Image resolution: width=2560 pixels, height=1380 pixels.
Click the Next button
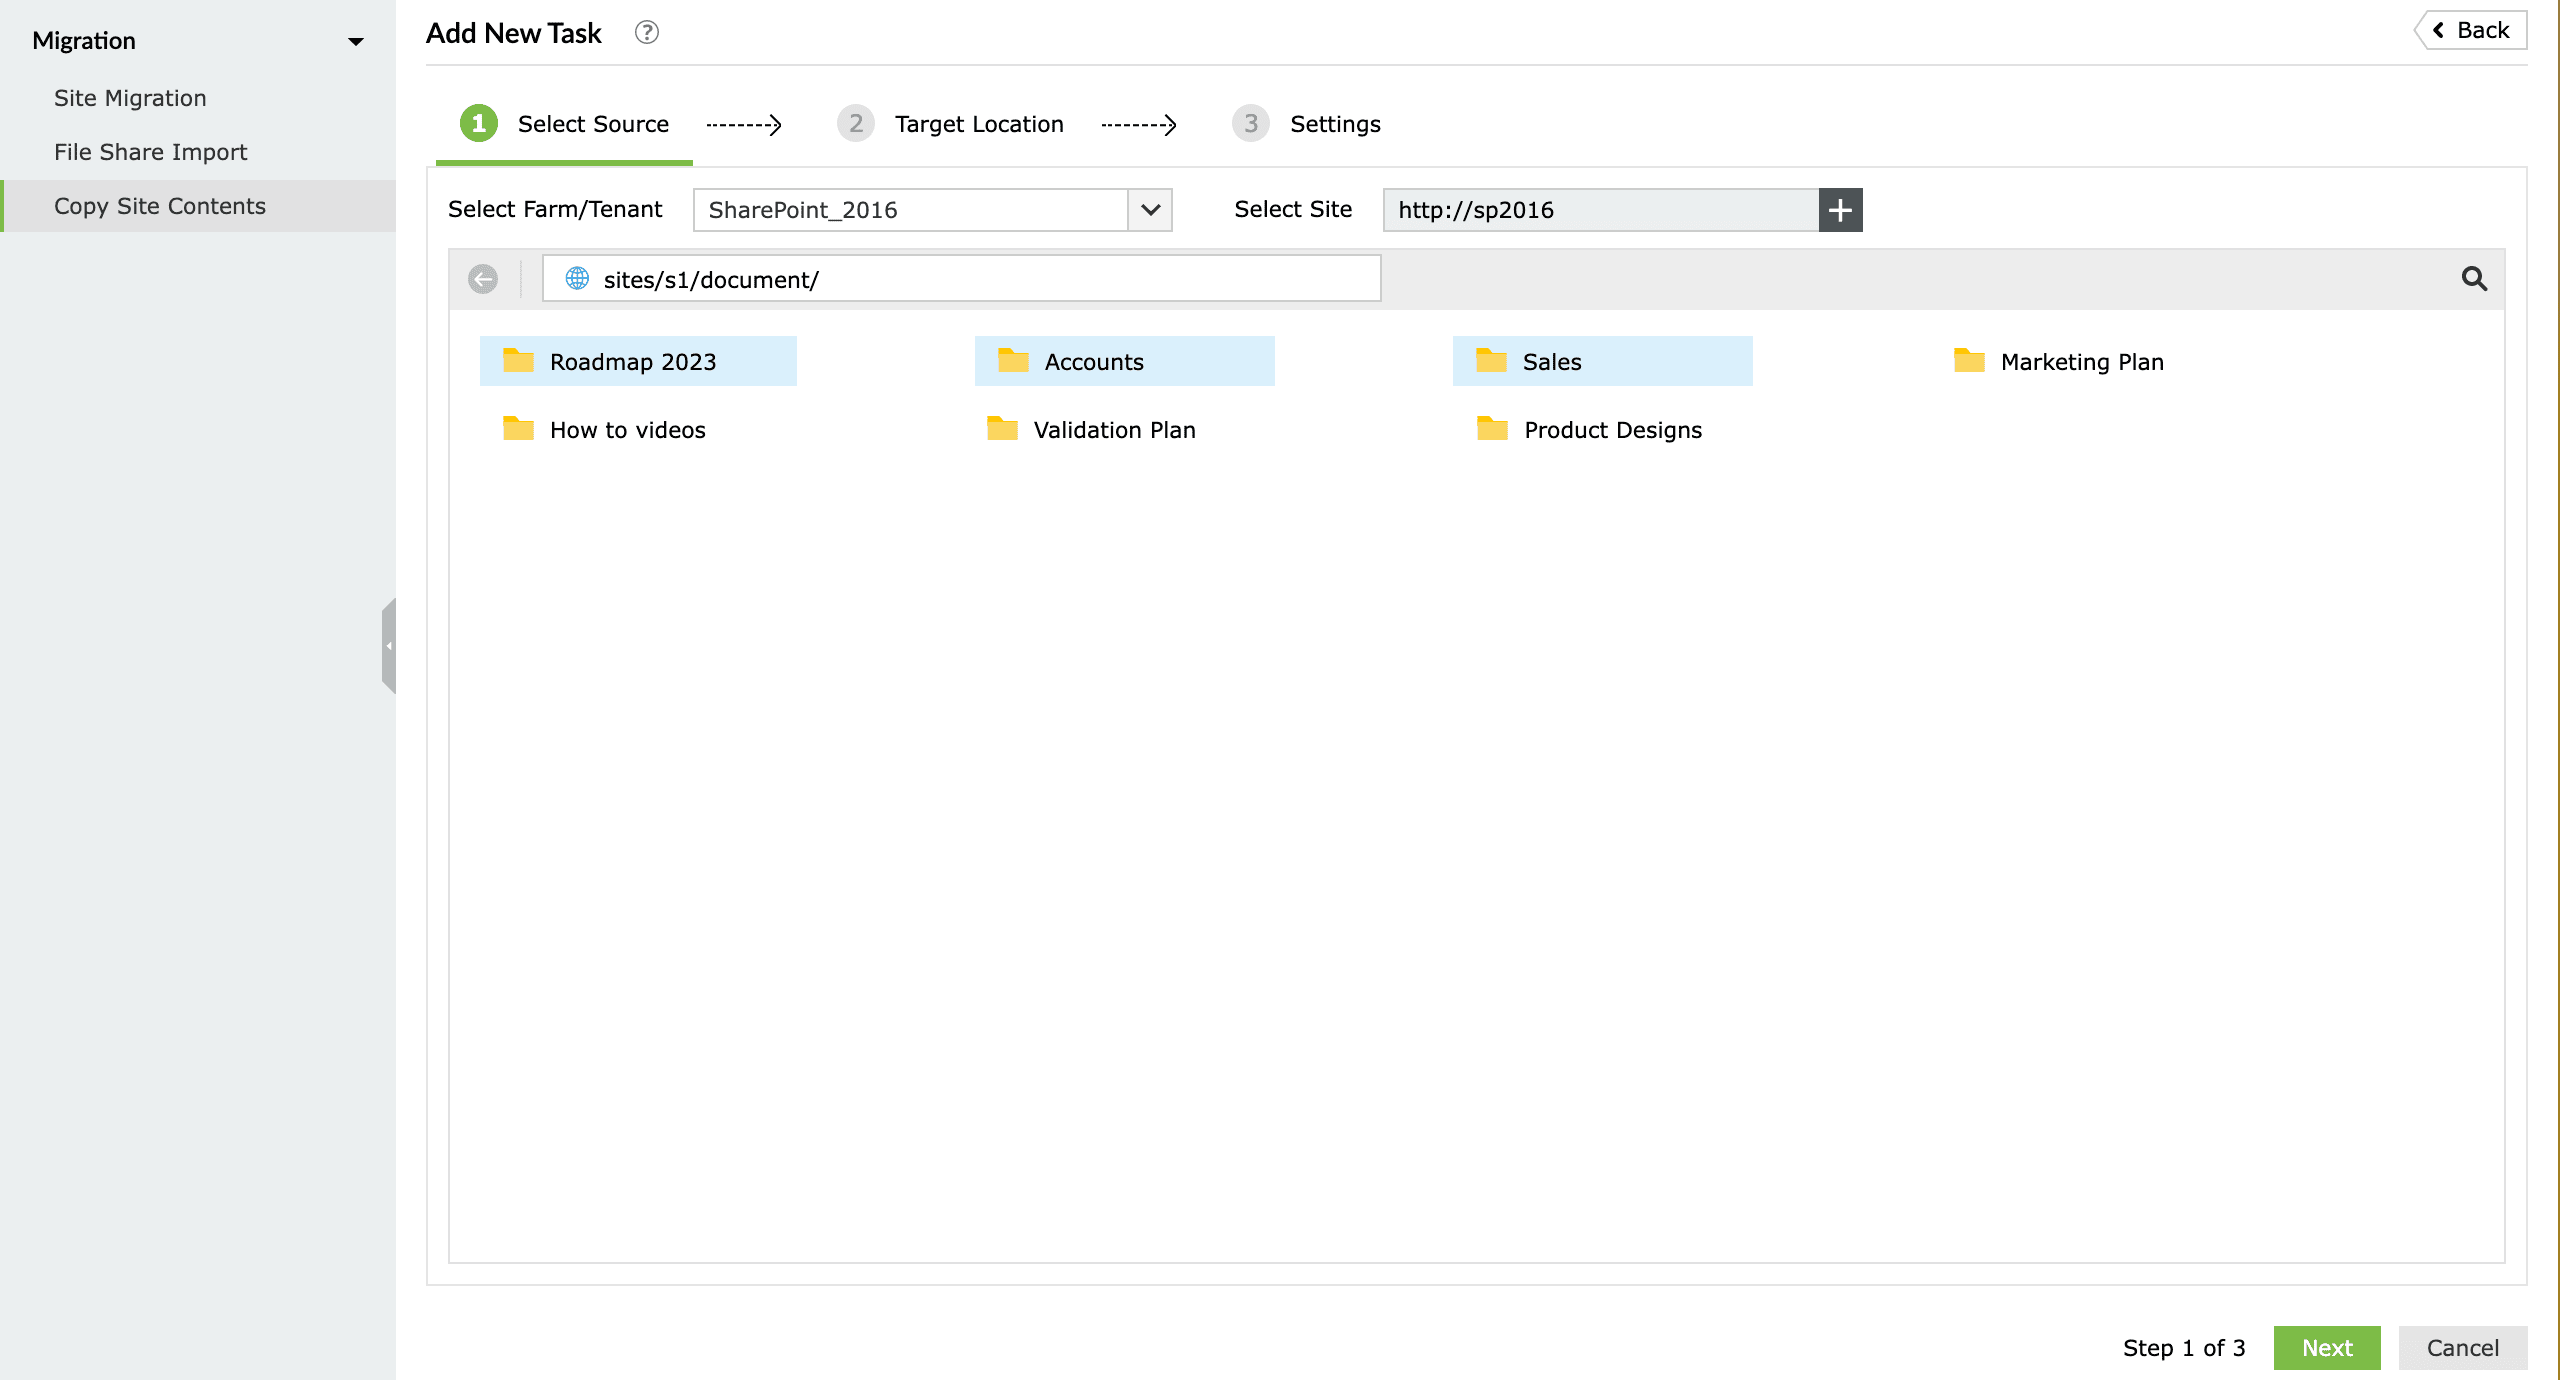click(2327, 1347)
